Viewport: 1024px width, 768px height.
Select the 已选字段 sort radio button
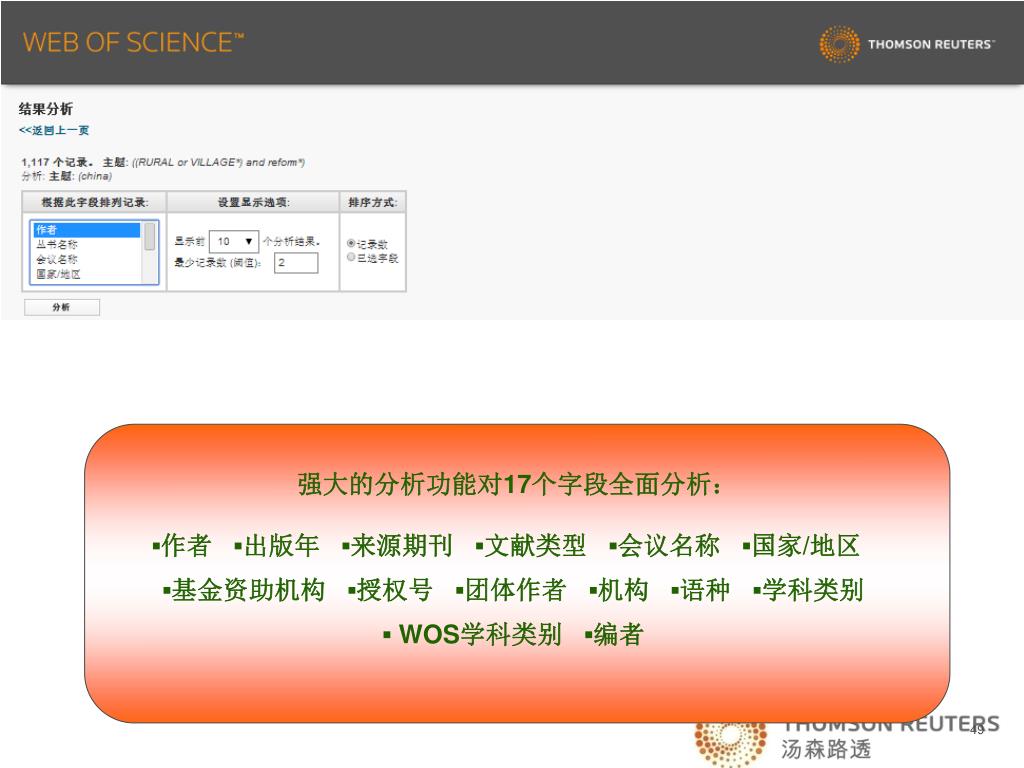351,257
